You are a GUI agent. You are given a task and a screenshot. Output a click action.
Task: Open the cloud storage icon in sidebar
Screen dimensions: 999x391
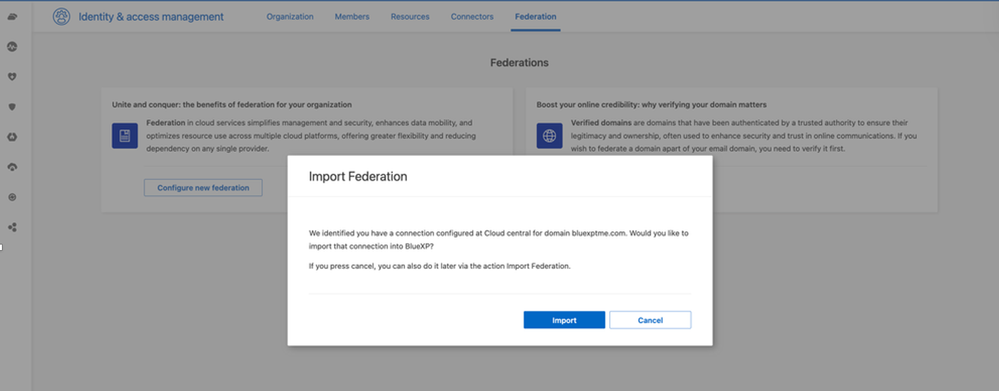pos(12,17)
